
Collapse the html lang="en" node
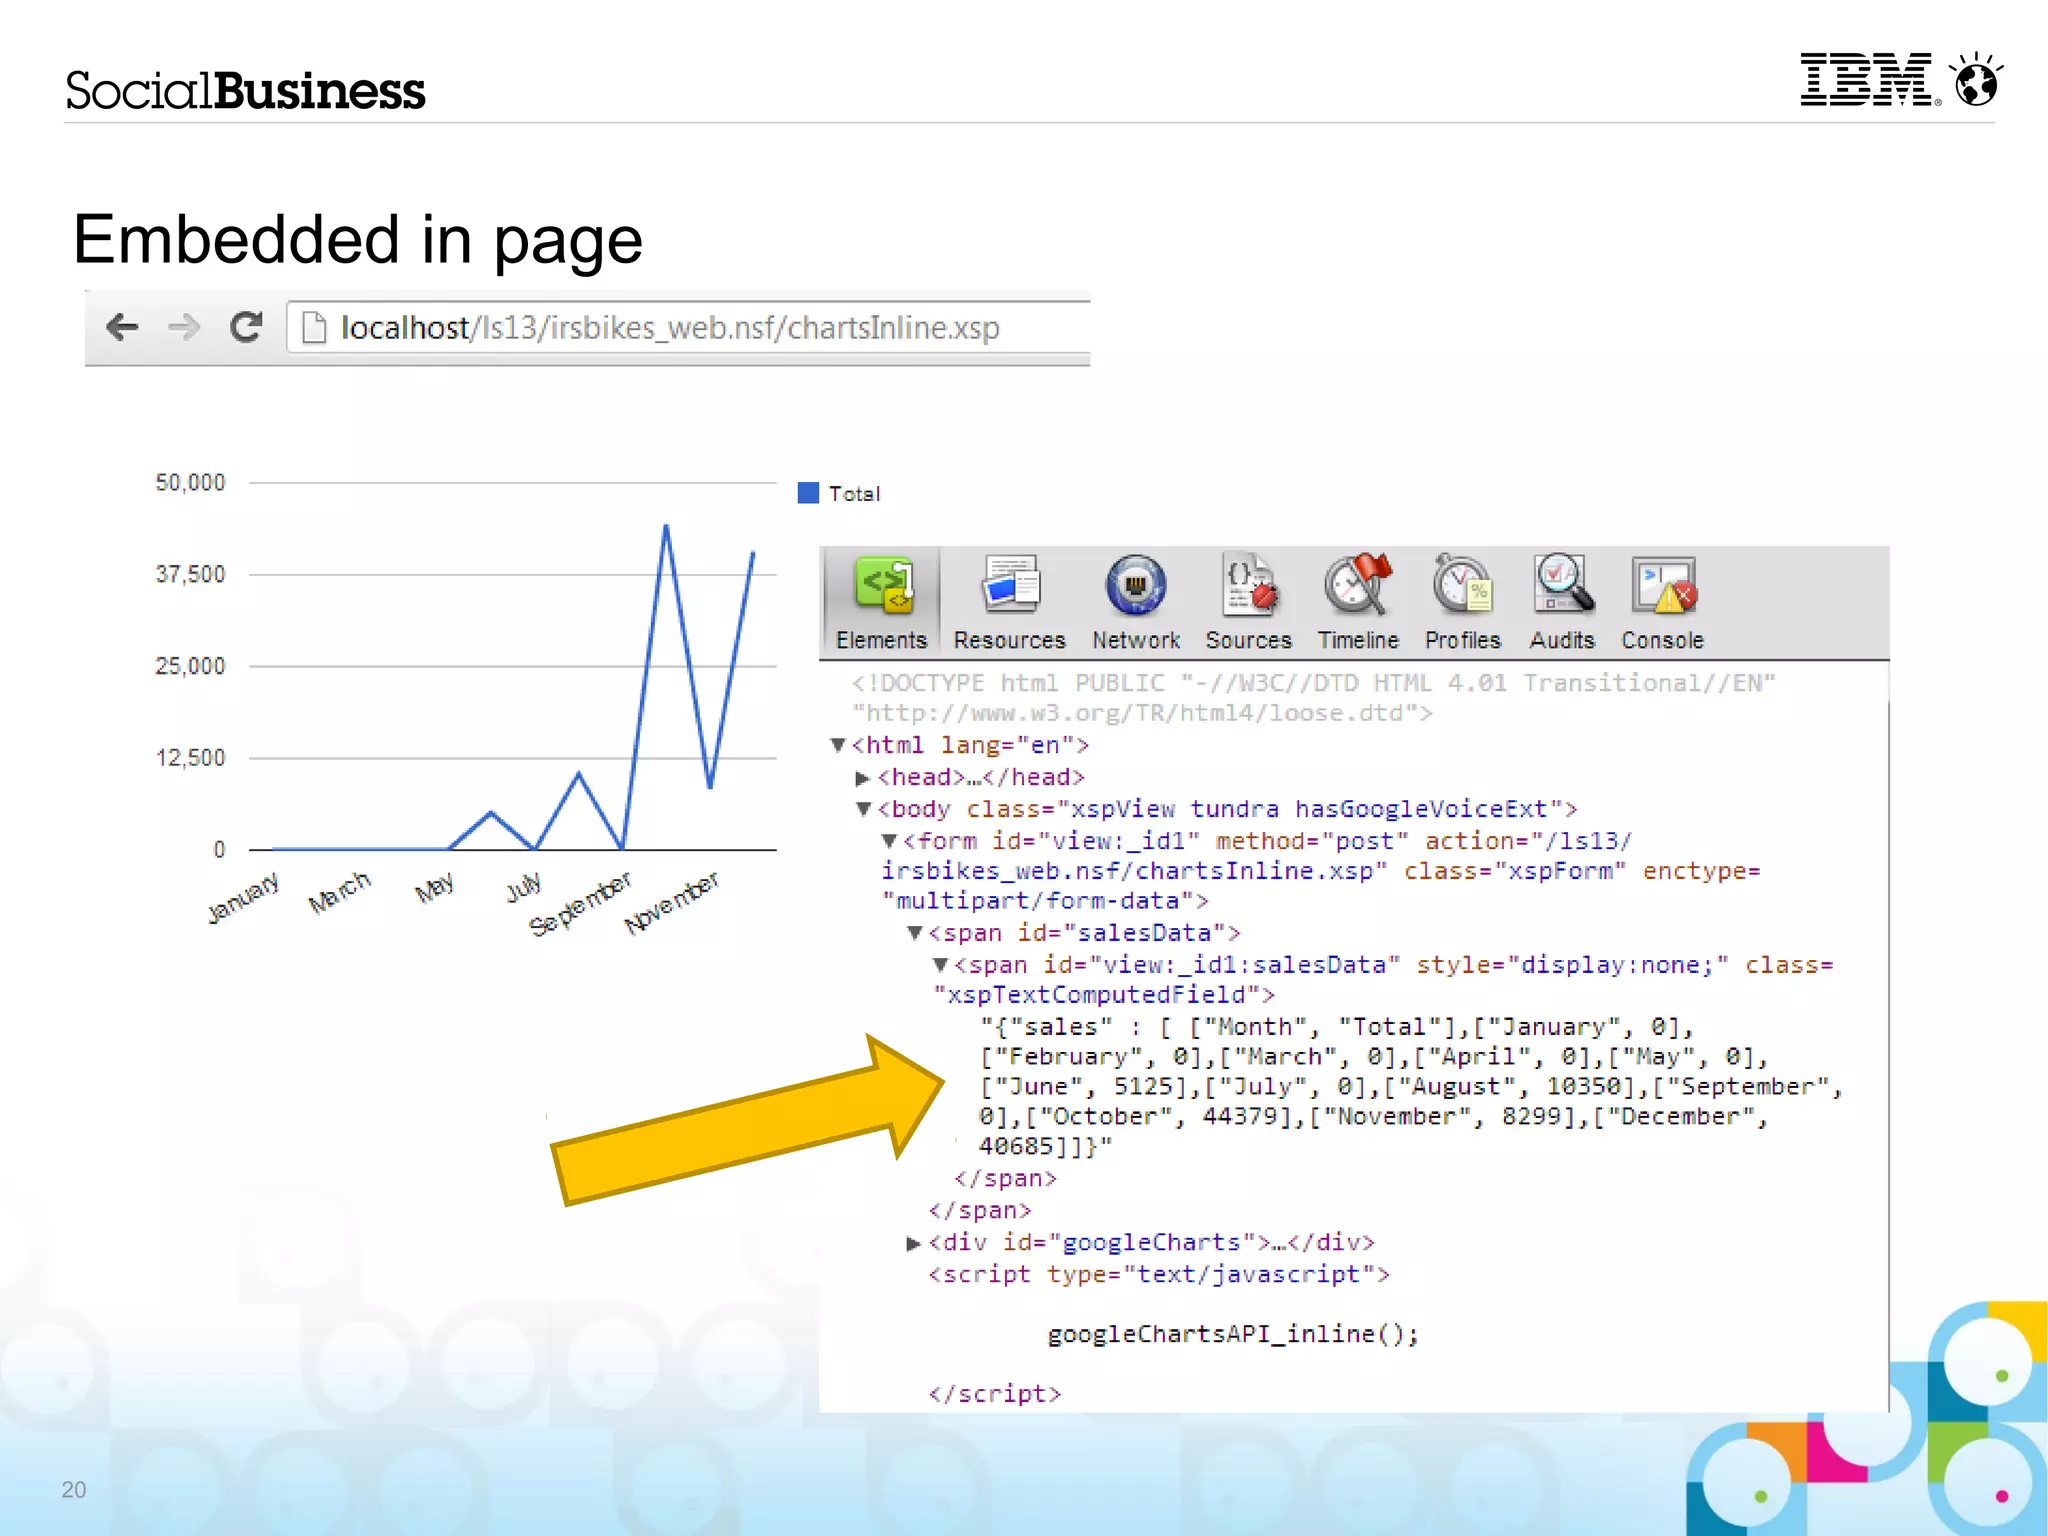[x=838, y=745]
